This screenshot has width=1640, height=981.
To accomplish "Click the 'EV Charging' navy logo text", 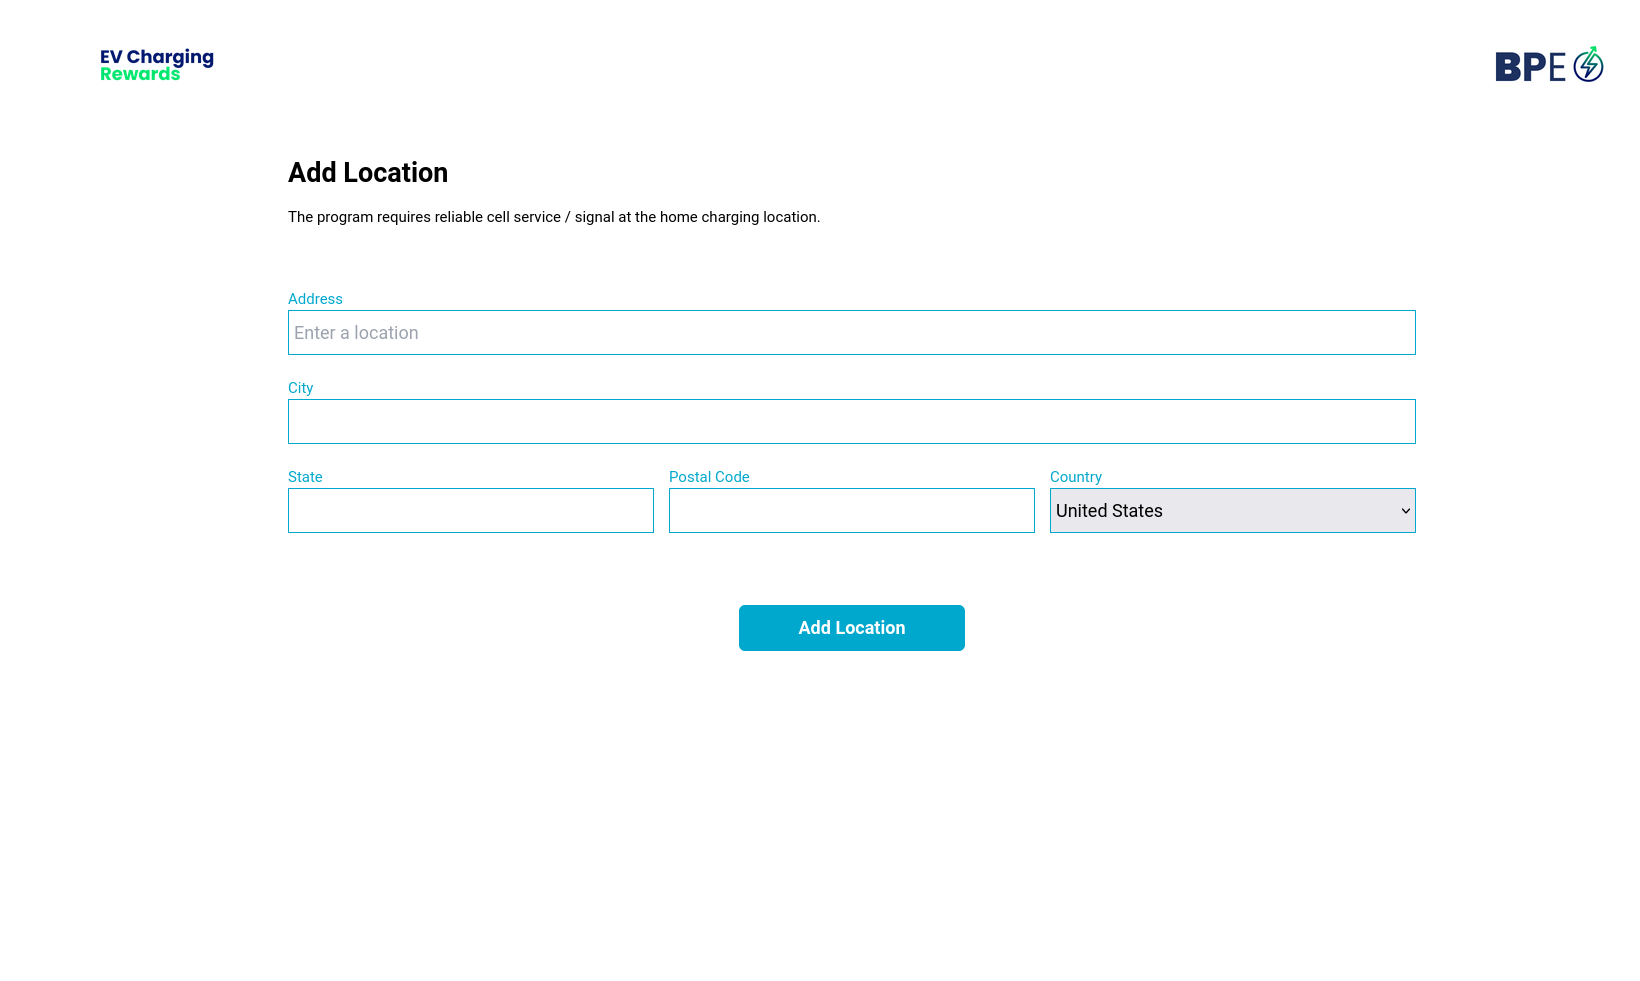I will coord(155,56).
